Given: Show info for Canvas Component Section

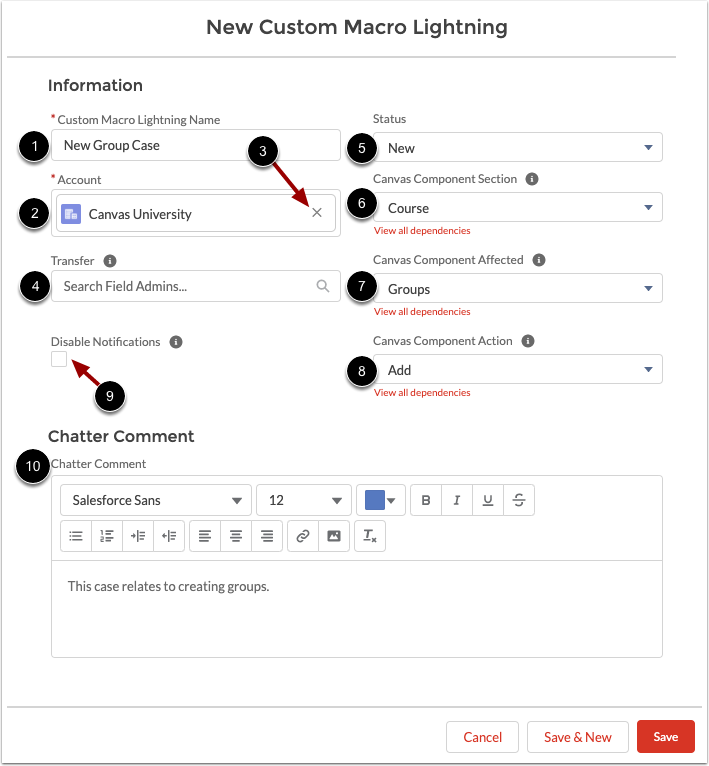Looking at the screenshot, I should 532,179.
